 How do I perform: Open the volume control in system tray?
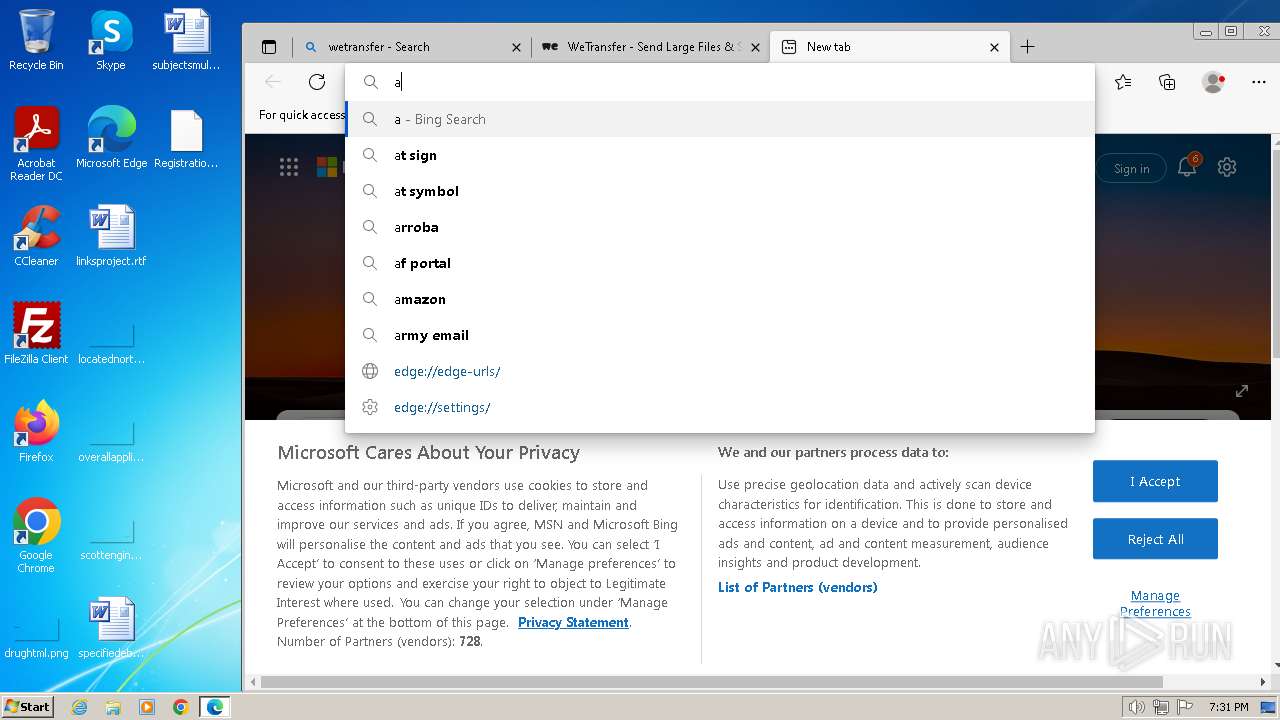point(1137,707)
